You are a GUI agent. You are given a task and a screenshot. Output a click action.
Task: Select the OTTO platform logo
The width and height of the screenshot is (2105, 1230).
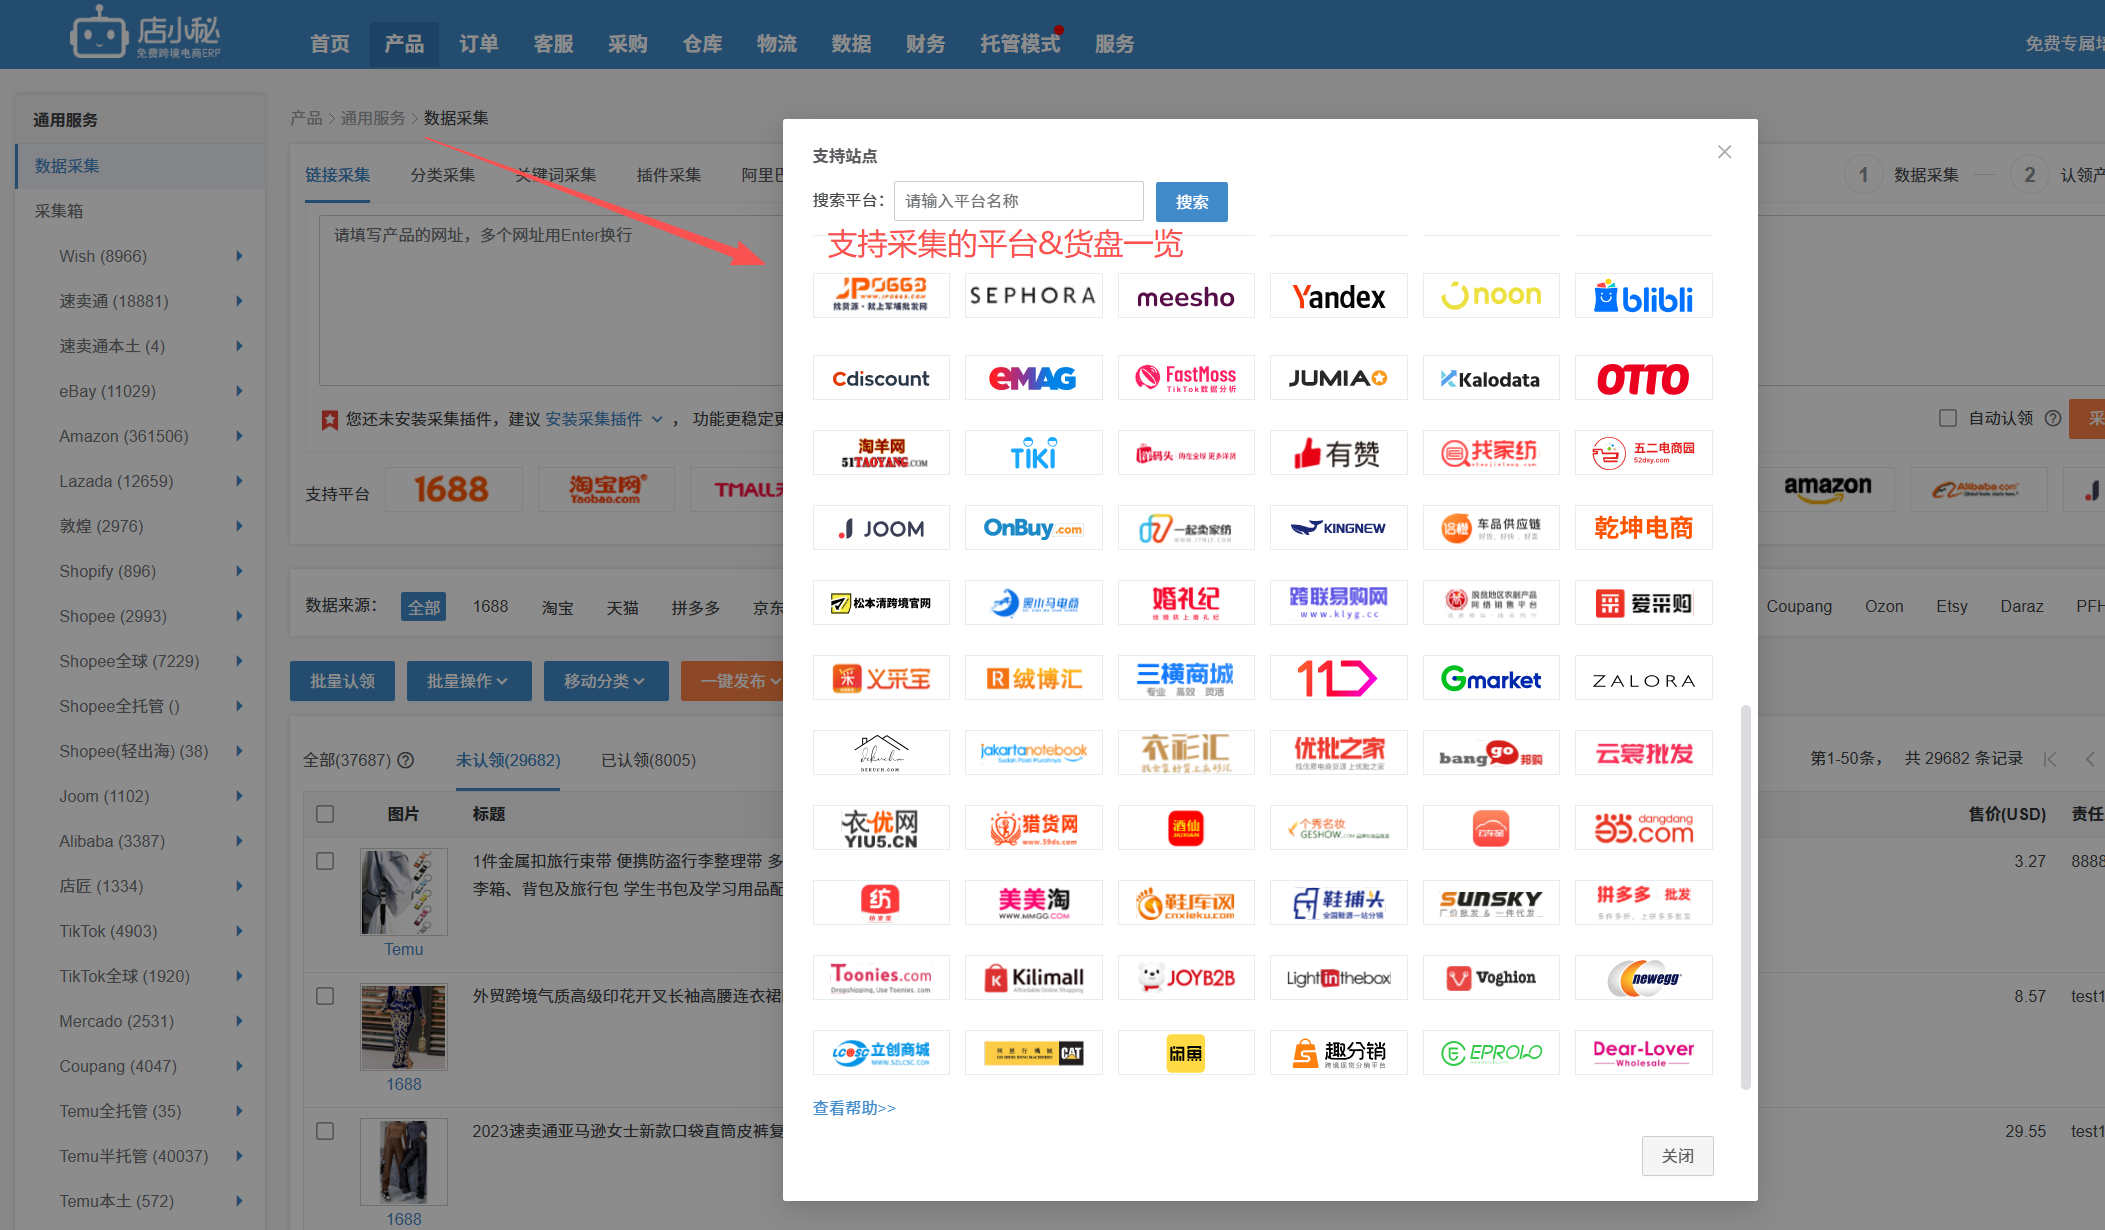tap(1643, 378)
